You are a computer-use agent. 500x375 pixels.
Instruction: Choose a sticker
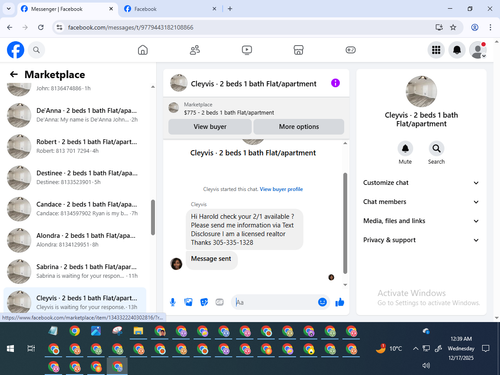(x=204, y=302)
